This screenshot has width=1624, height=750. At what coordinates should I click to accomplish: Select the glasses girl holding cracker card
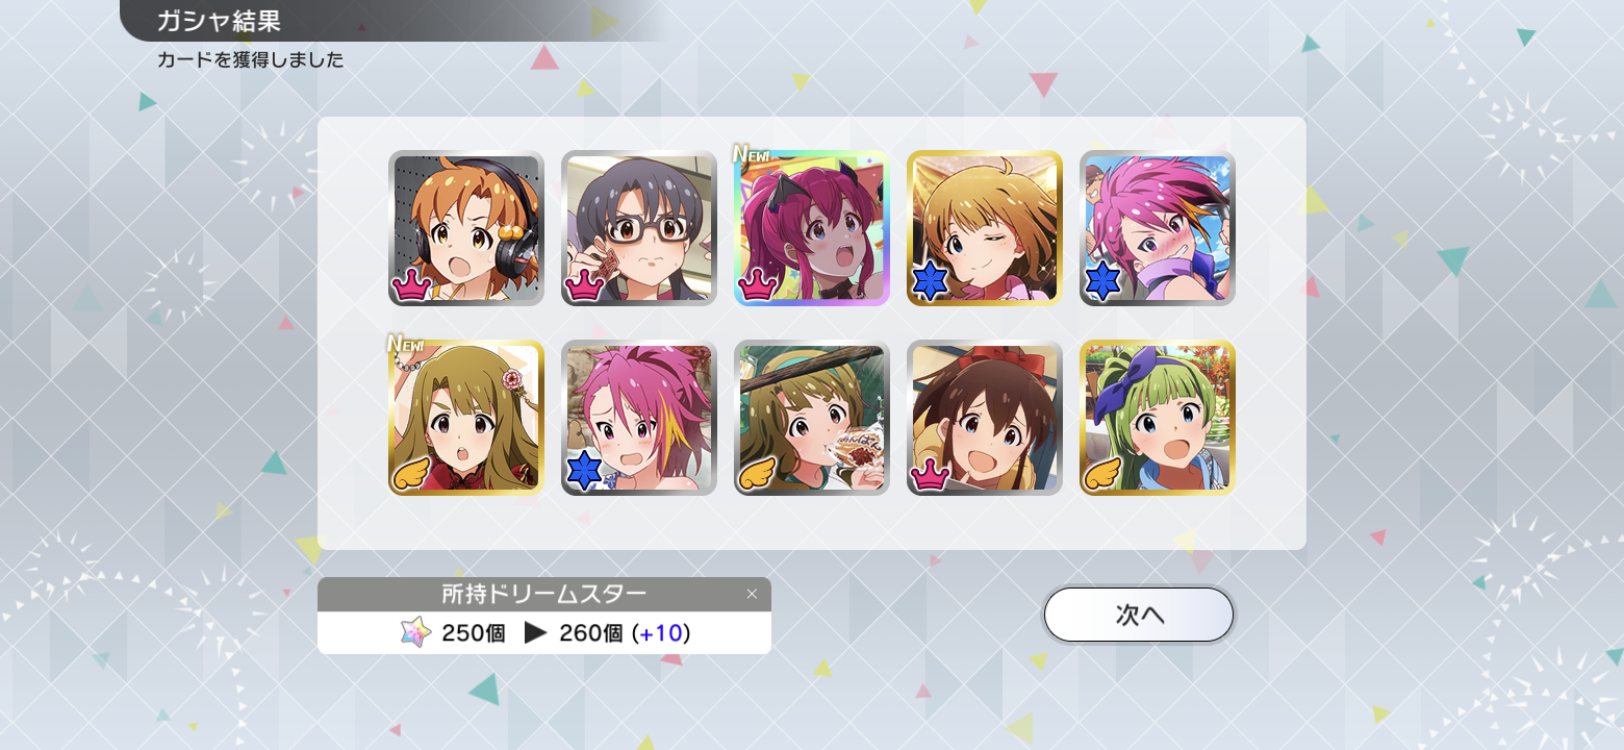[x=639, y=228]
